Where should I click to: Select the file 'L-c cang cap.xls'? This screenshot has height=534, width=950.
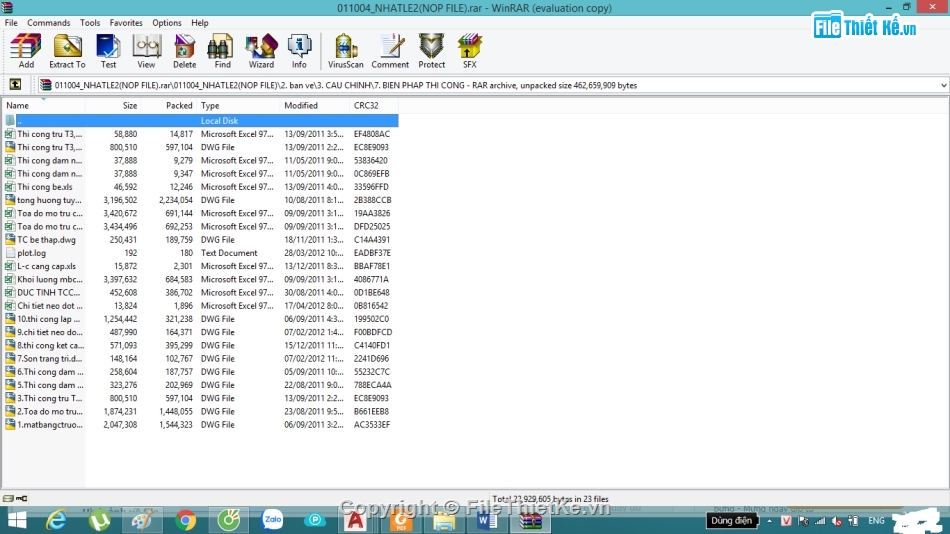46,266
